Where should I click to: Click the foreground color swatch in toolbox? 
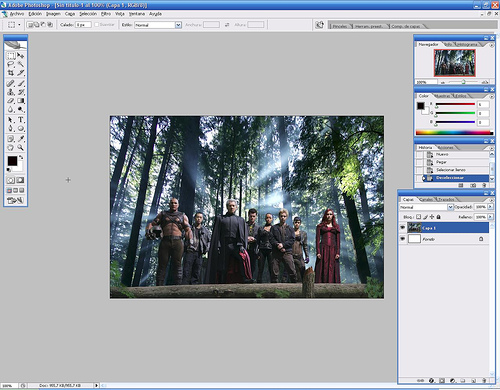[12, 161]
